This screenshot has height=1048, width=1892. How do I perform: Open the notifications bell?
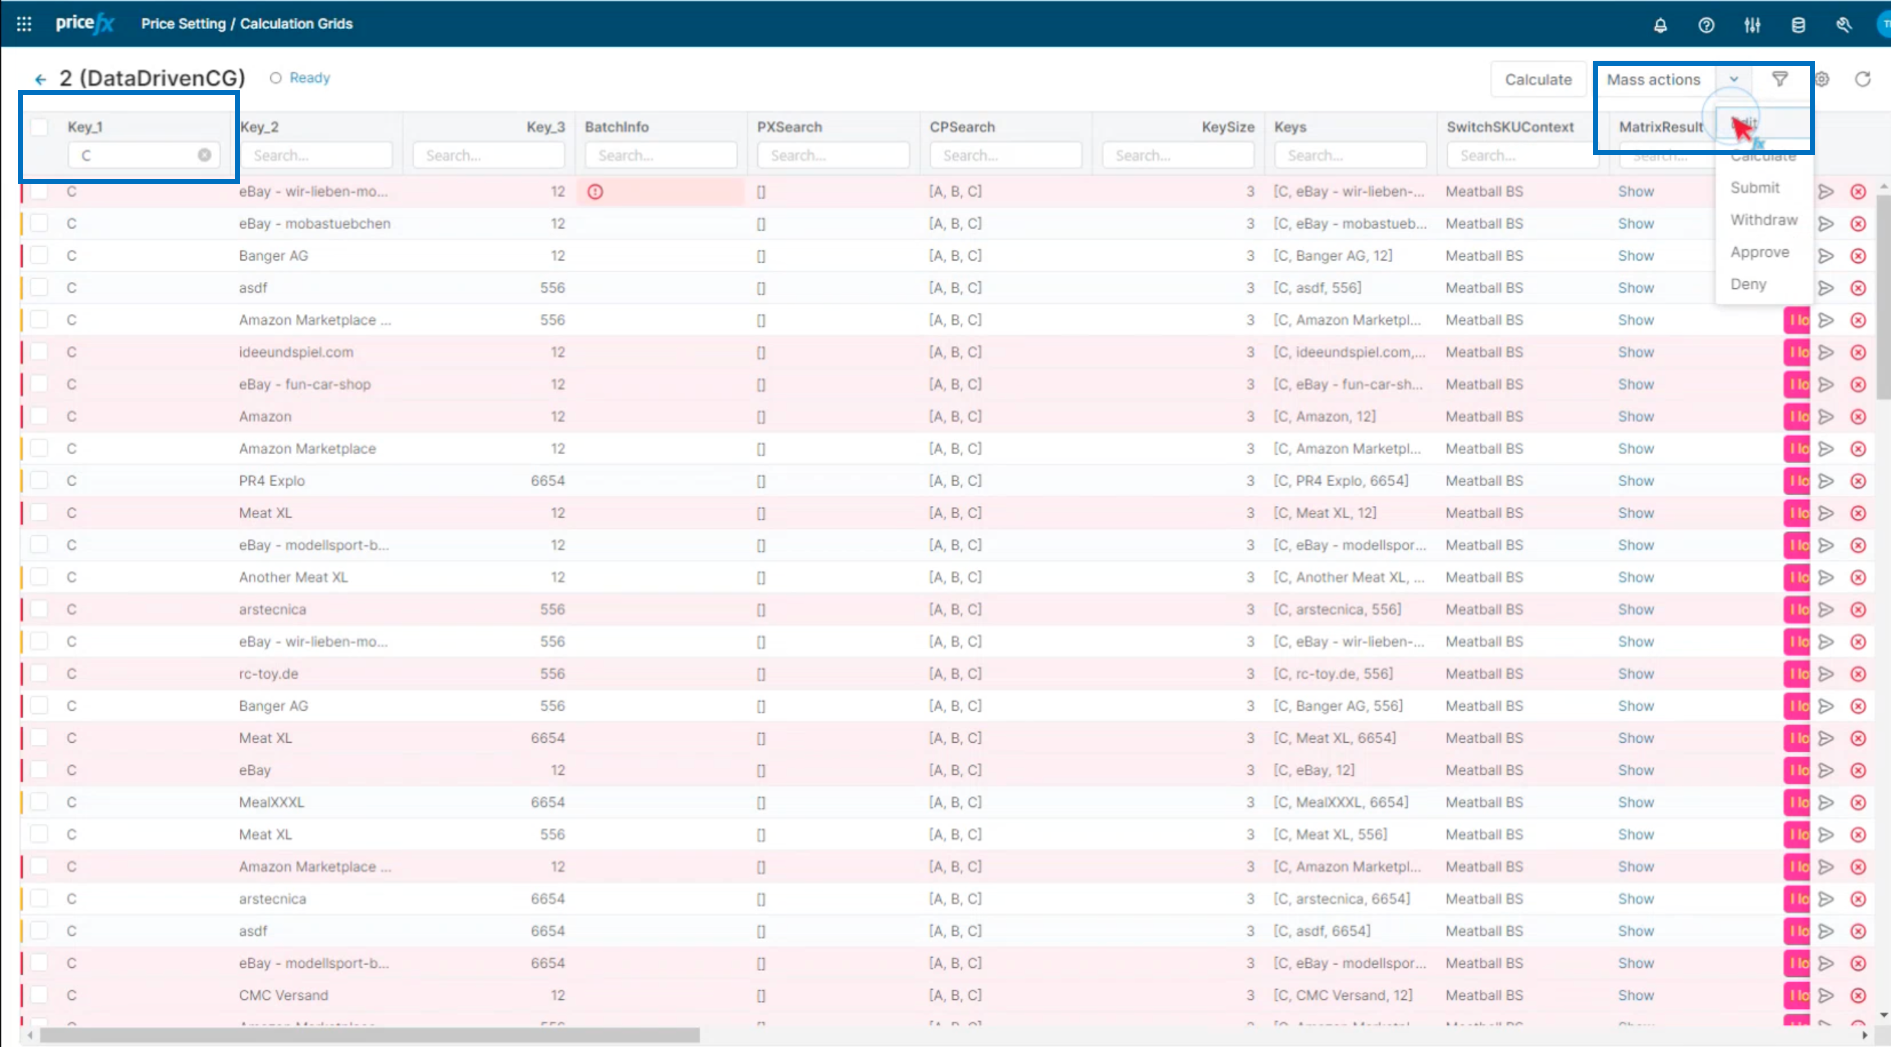[1660, 25]
